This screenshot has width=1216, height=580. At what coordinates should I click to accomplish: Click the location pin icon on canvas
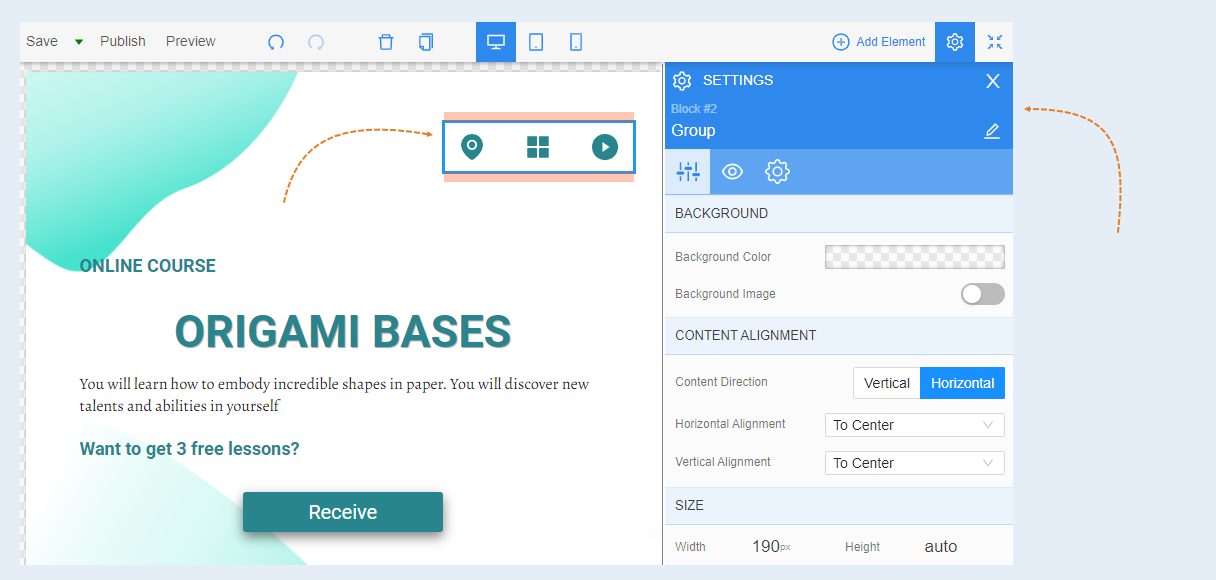[x=471, y=147]
